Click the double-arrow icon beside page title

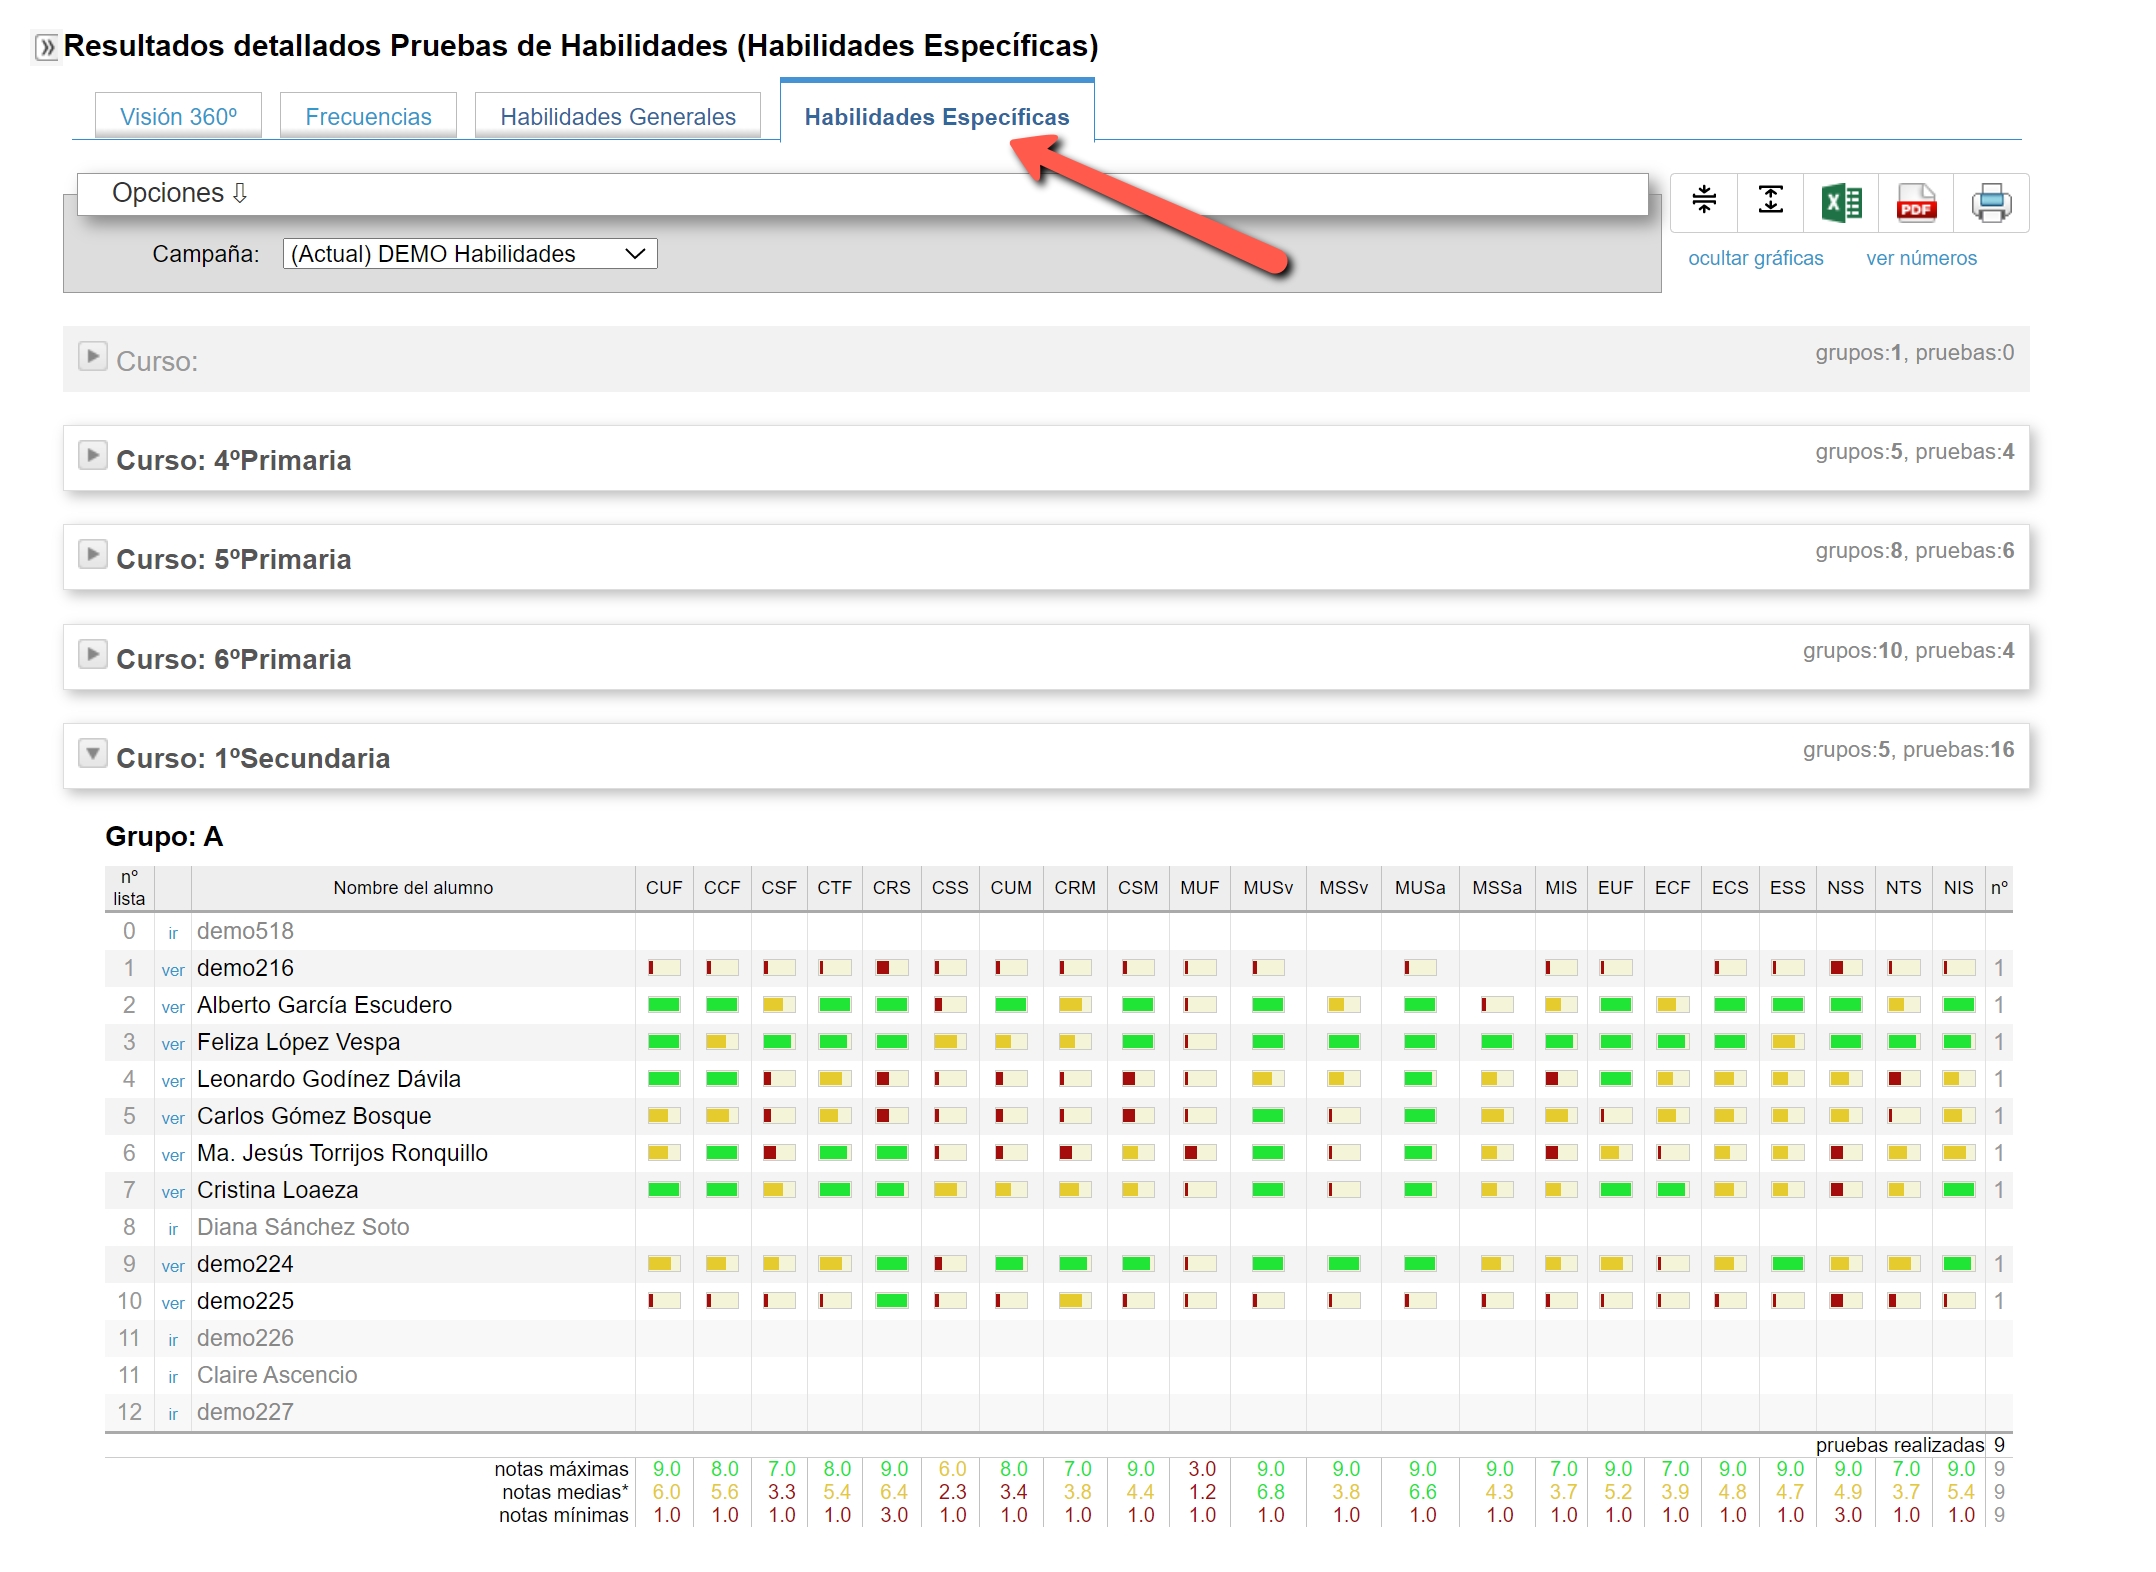pyautogui.click(x=46, y=47)
